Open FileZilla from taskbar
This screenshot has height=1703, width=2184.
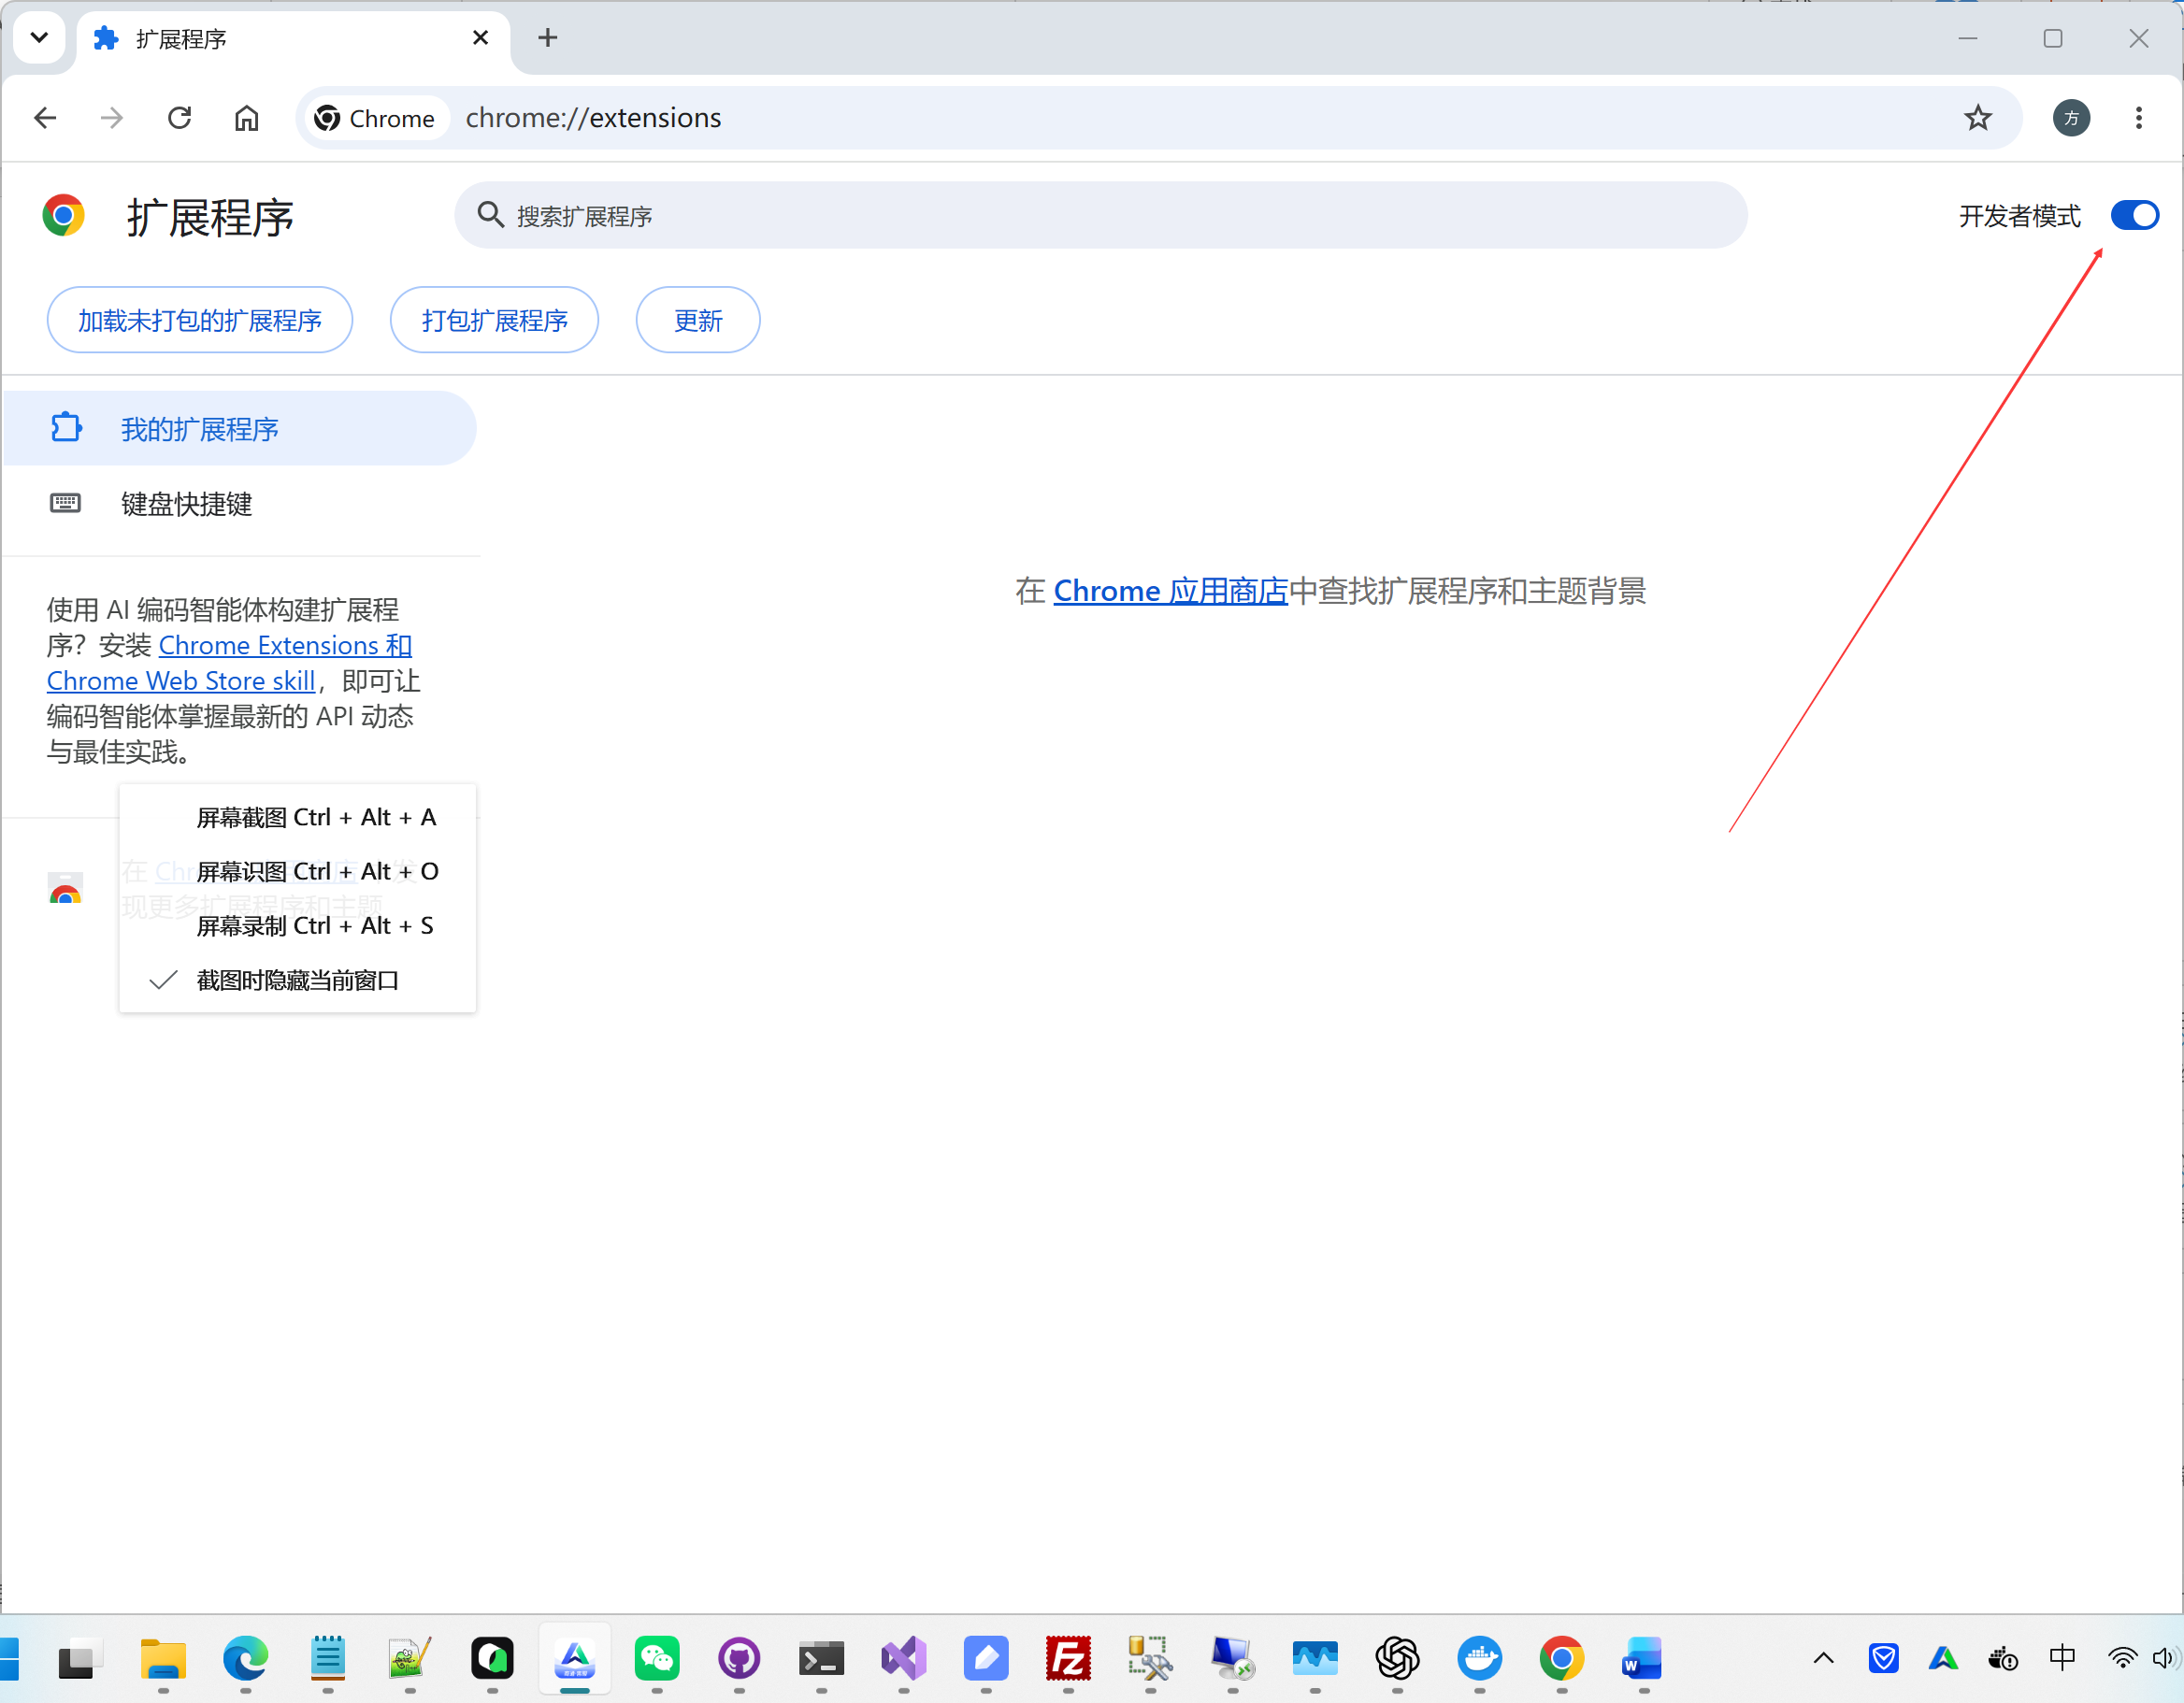1068,1660
